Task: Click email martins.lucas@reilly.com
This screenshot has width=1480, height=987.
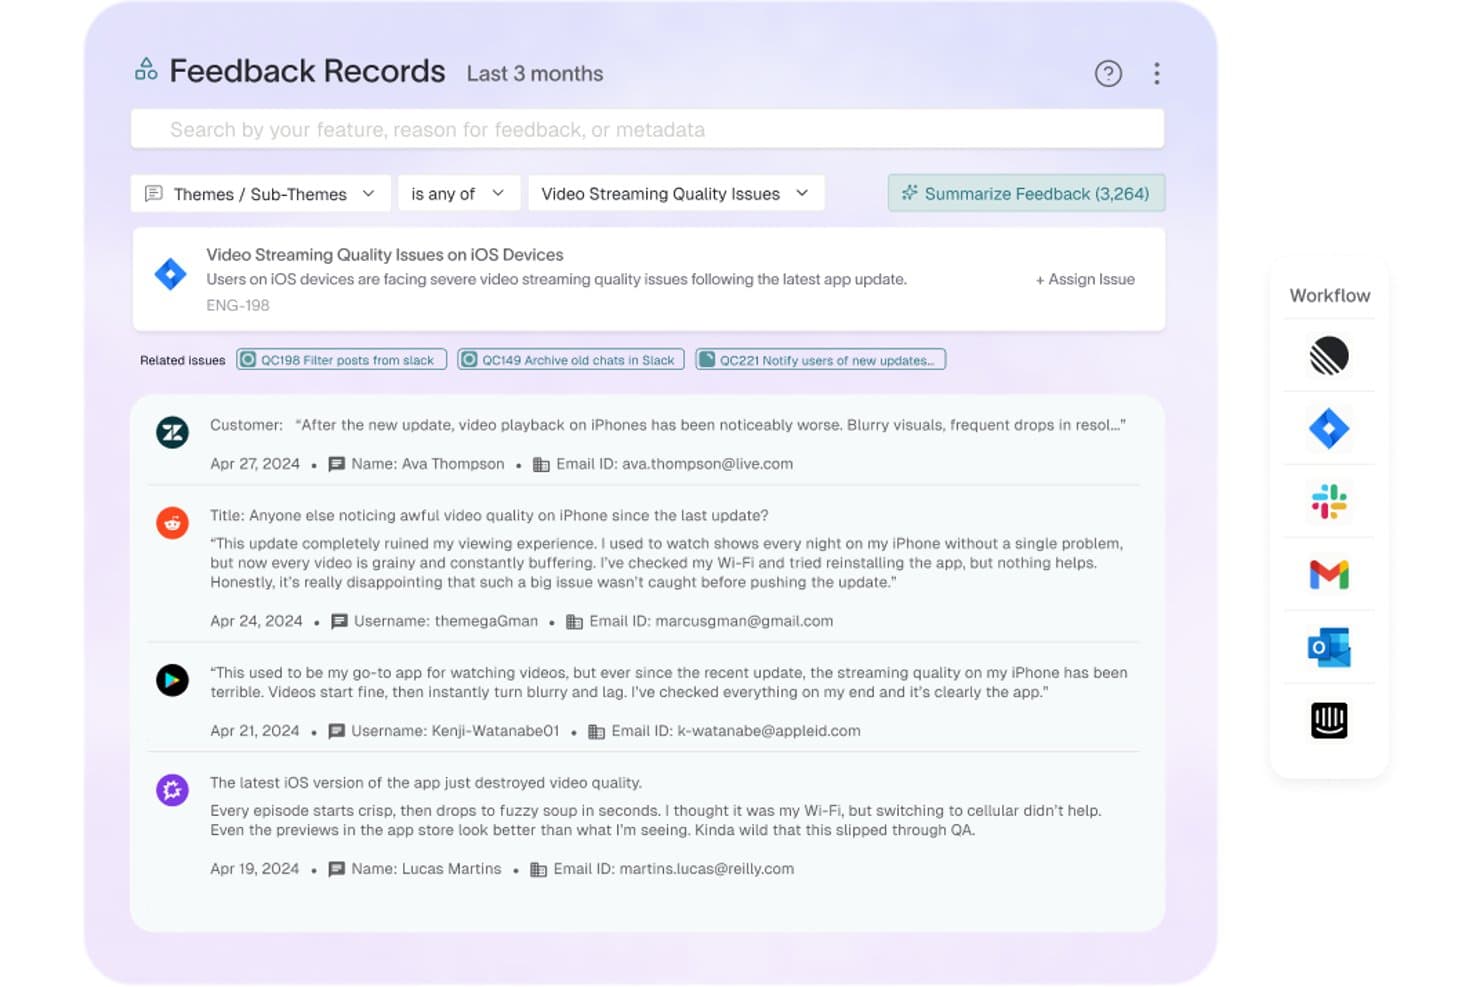Action: coord(707,869)
